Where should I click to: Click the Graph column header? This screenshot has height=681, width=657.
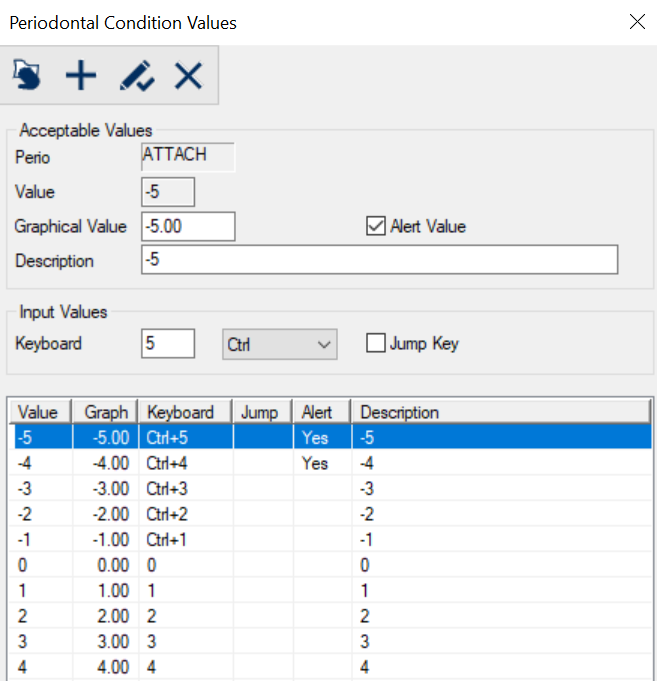click(105, 412)
